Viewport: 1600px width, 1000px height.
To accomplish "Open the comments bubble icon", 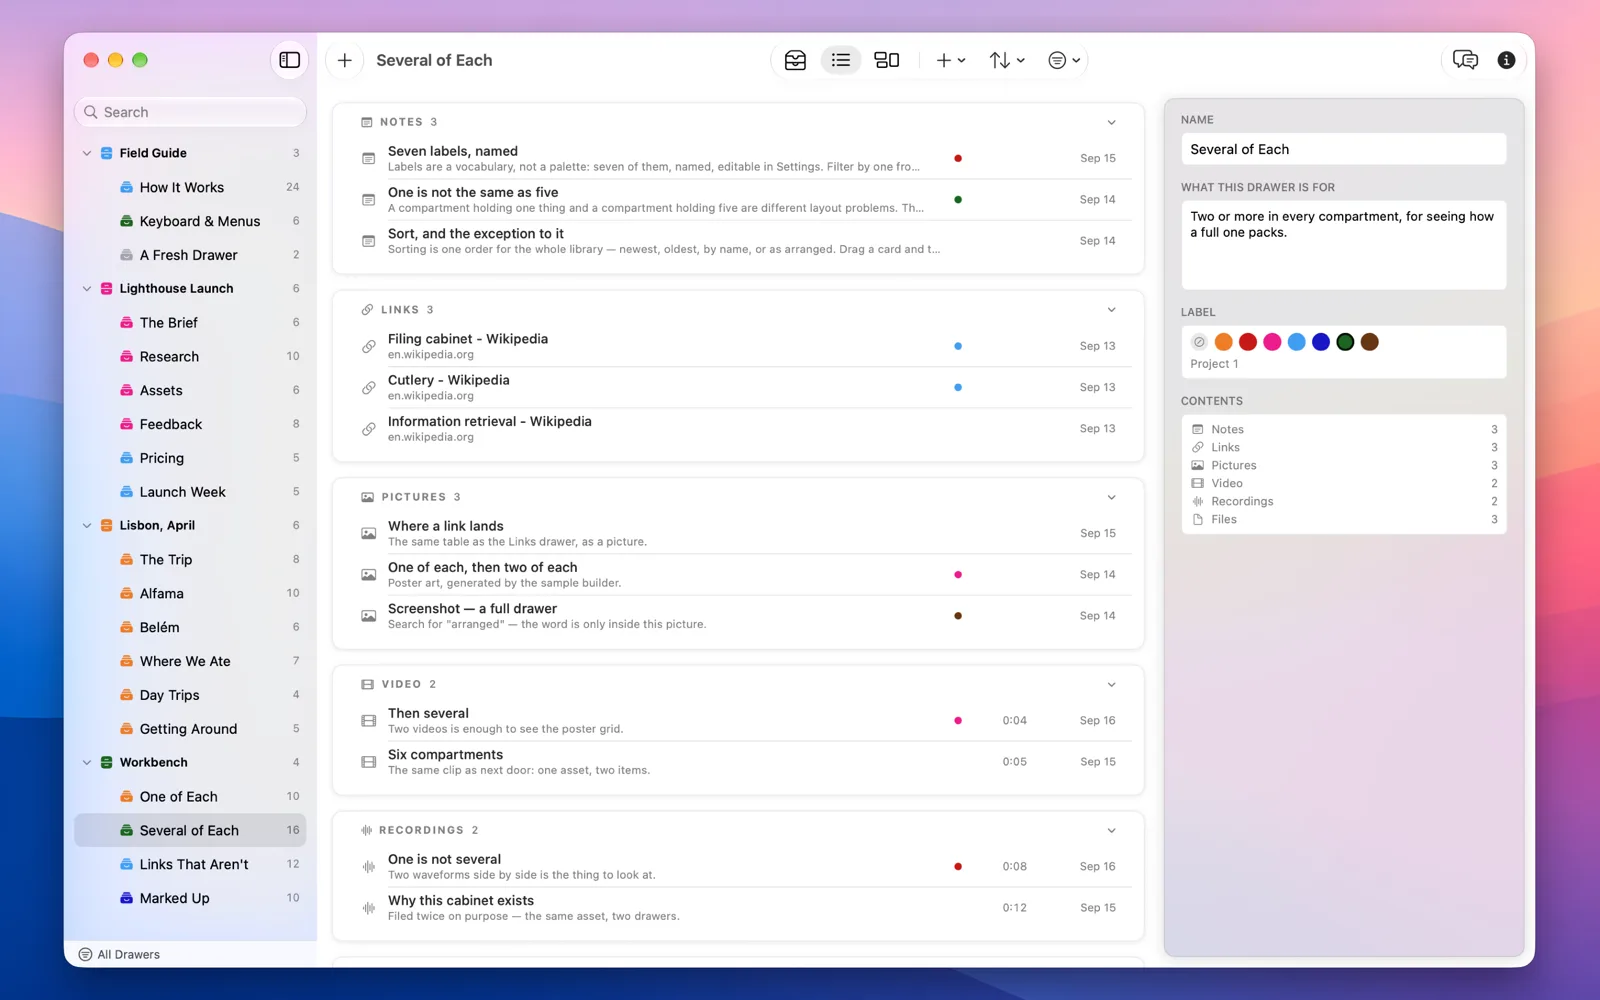I will pos(1465,60).
